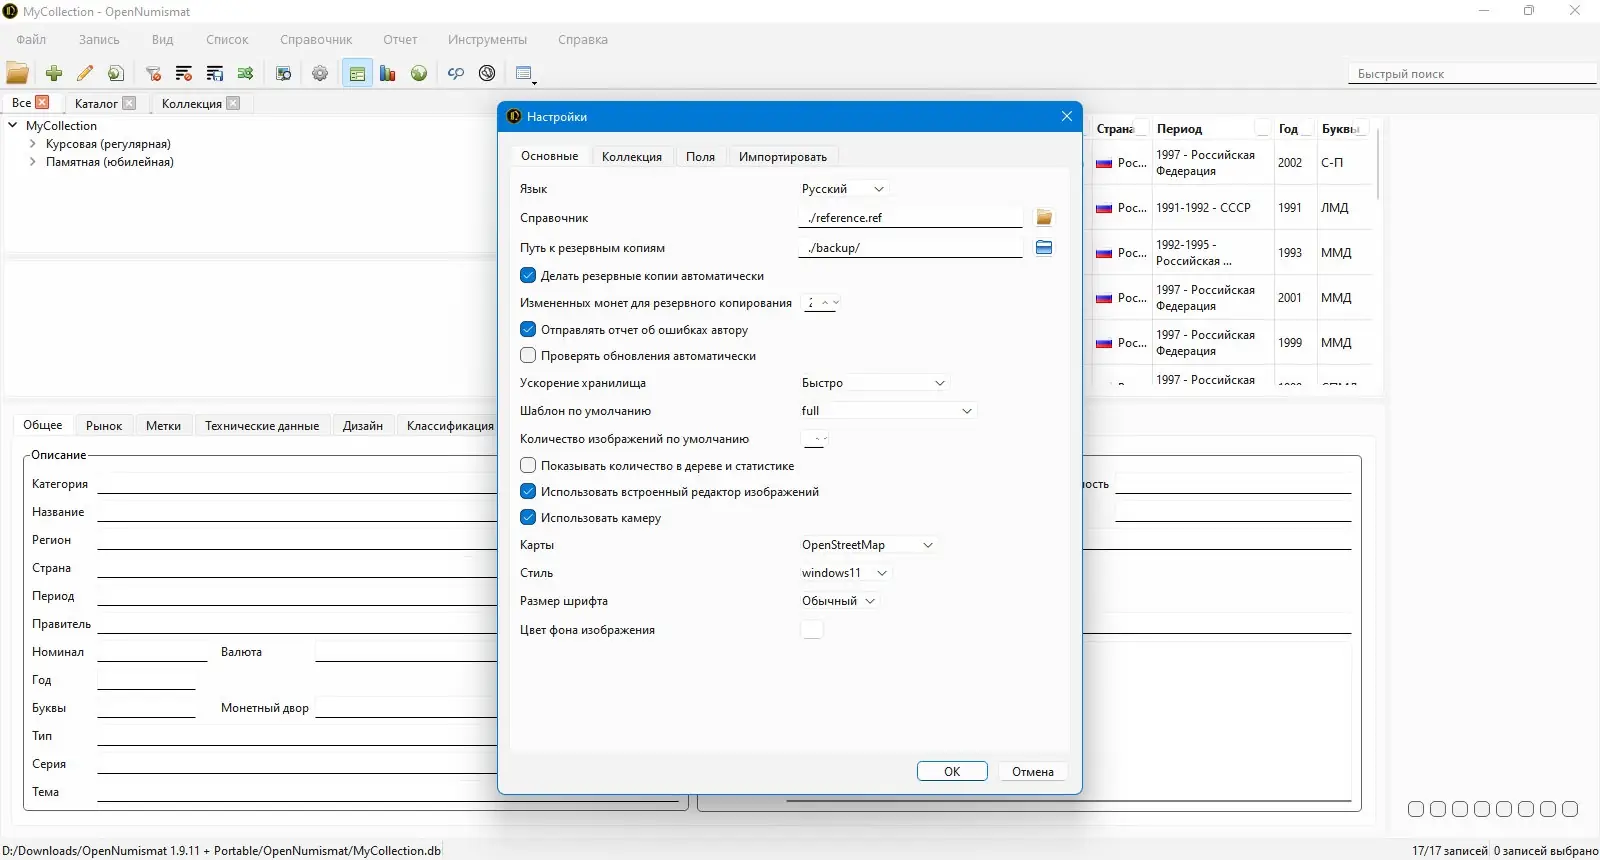Screen dimensions: 1600x860
Task: Close the Каталог tab
Action: tap(129, 103)
